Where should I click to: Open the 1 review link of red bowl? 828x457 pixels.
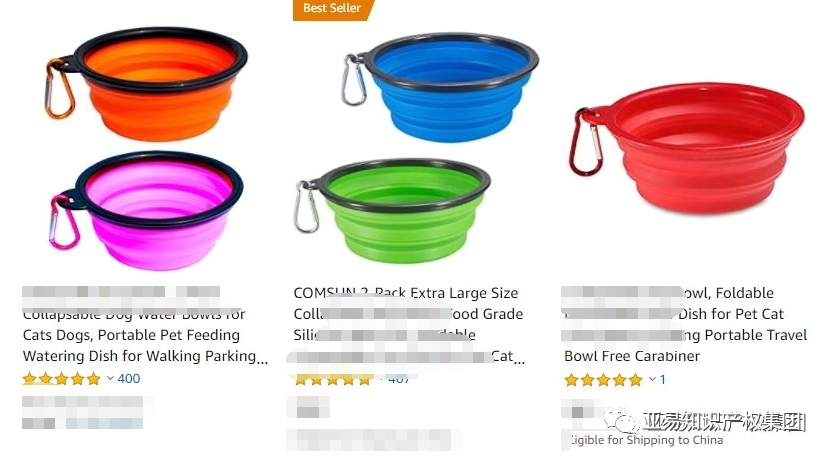pyautogui.click(x=662, y=379)
